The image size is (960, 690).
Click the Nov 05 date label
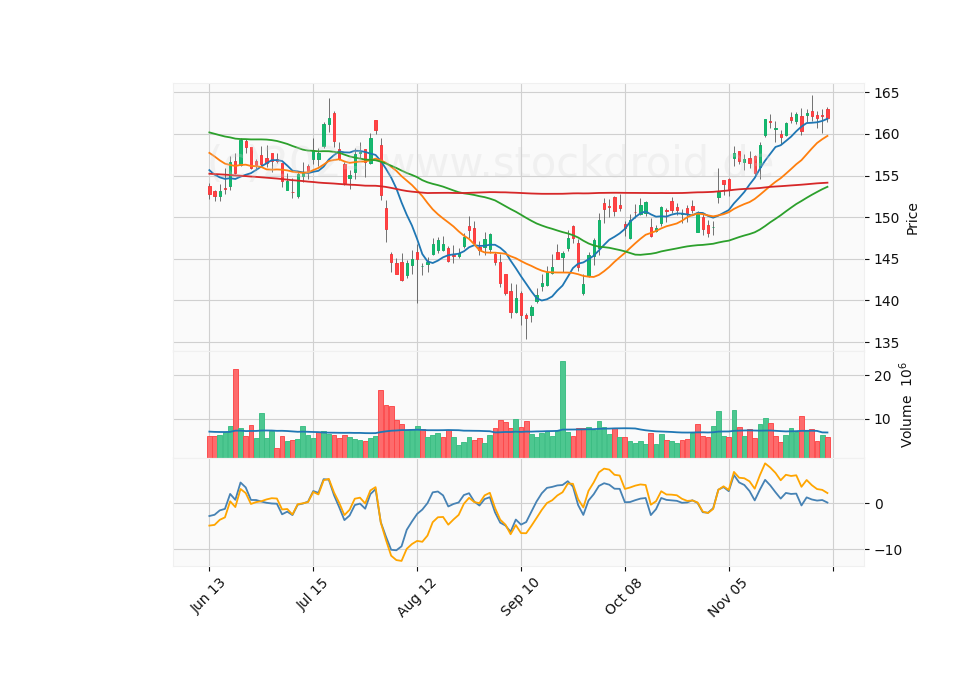(x=727, y=596)
